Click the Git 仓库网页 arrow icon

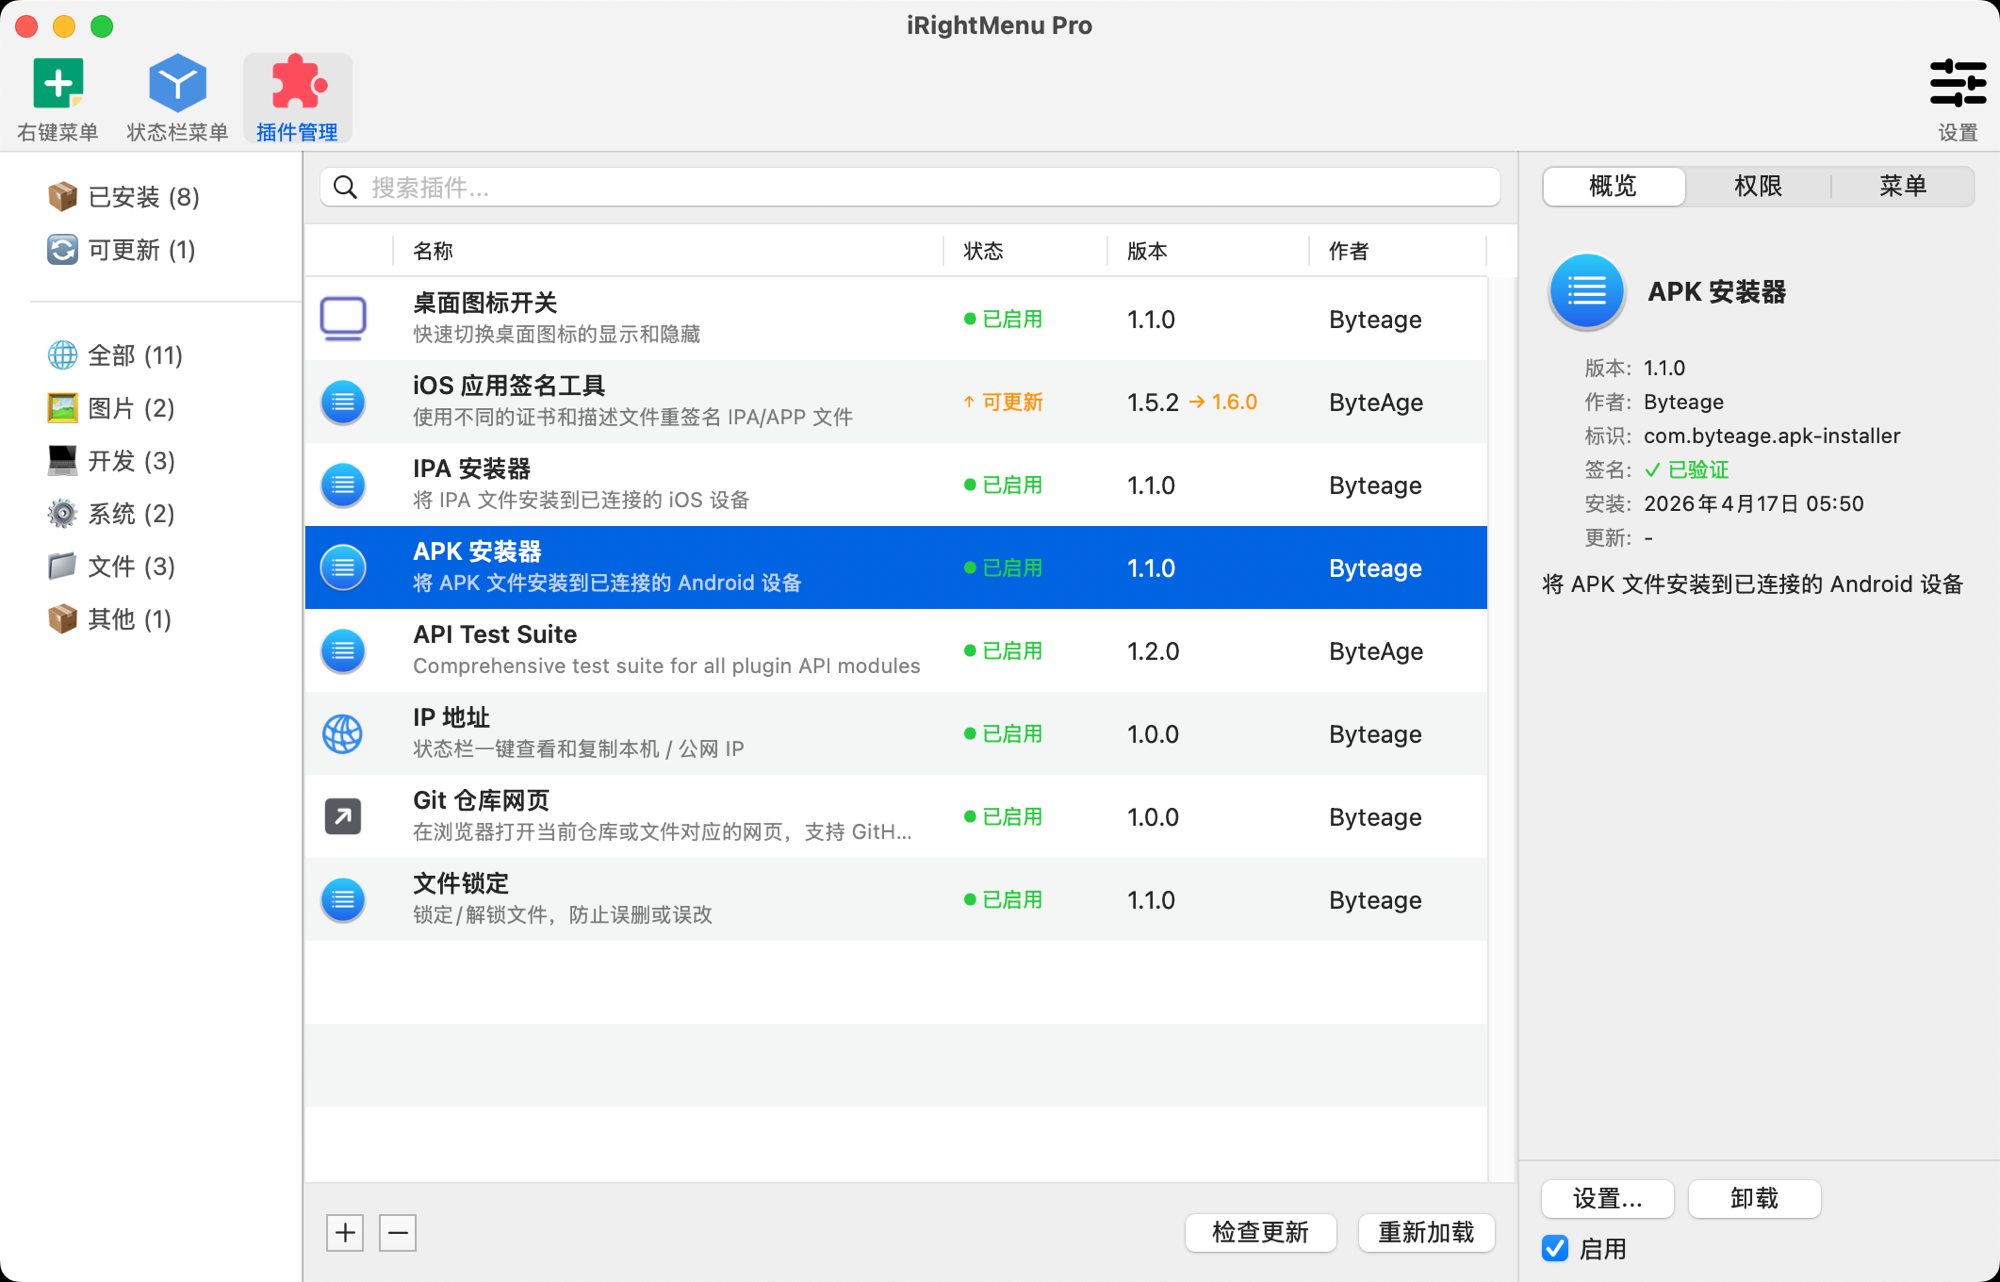343,817
